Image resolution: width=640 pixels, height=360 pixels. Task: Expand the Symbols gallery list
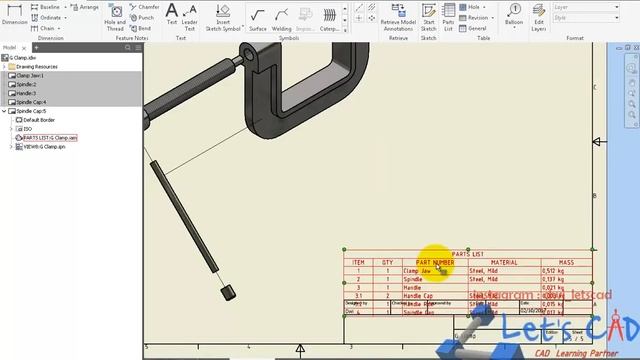[345, 30]
